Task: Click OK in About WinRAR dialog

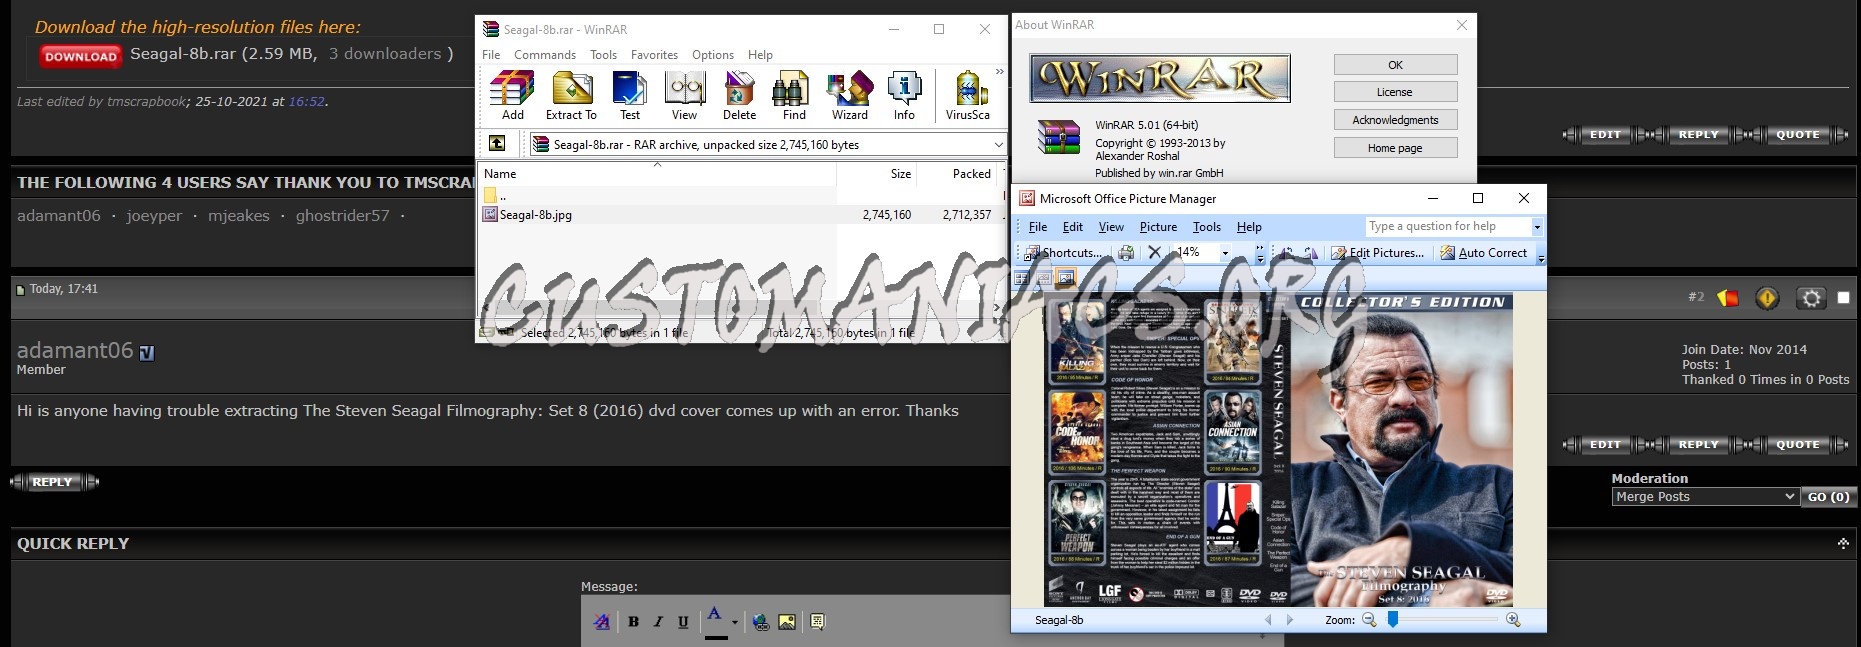Action: click(1395, 65)
